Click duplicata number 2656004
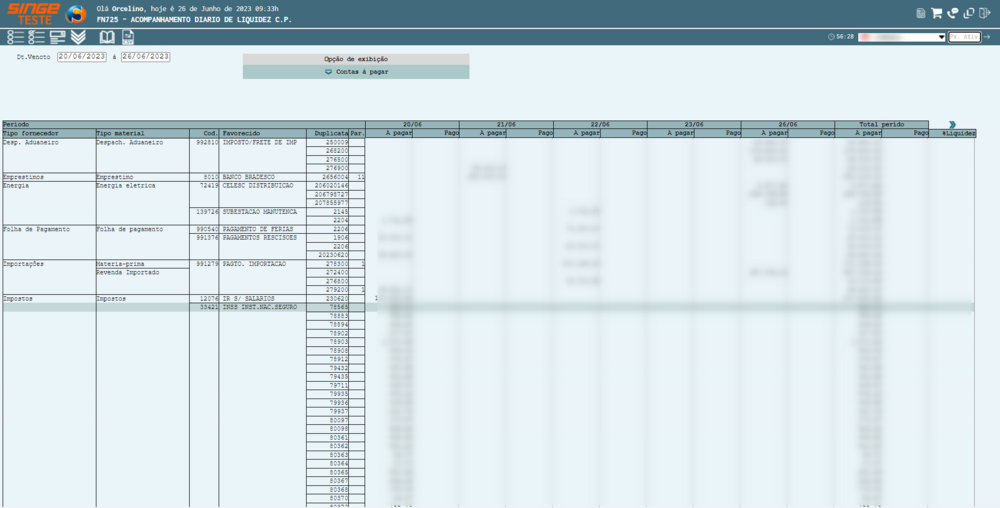 [x=328, y=177]
